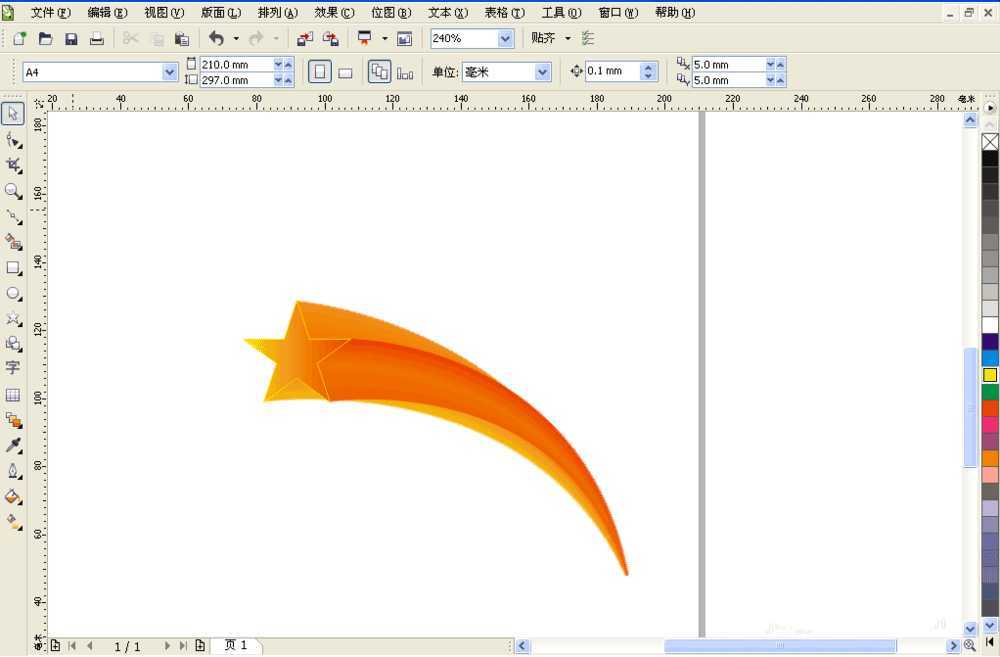
Task: Switch page to portrait orientation
Action: click(319, 72)
